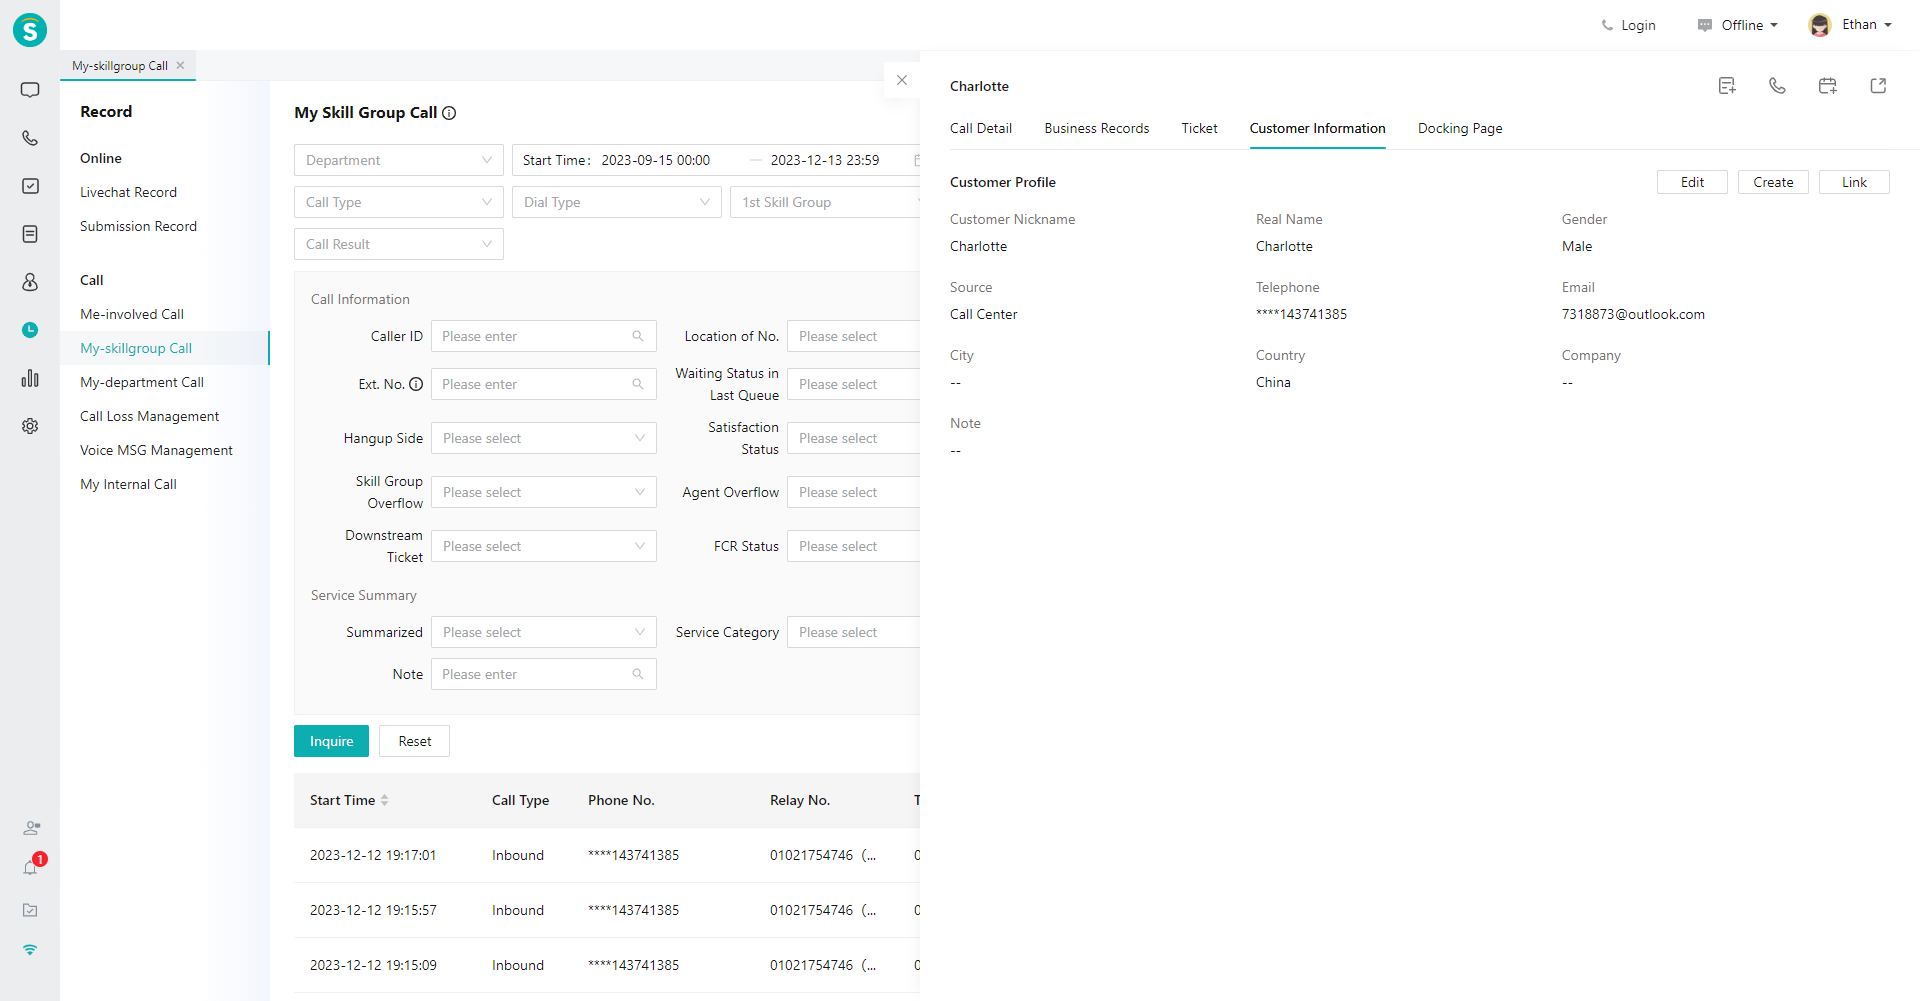Open the clock record sidebar icon
Image resolution: width=1920 pixels, height=1001 pixels.
[x=30, y=330]
